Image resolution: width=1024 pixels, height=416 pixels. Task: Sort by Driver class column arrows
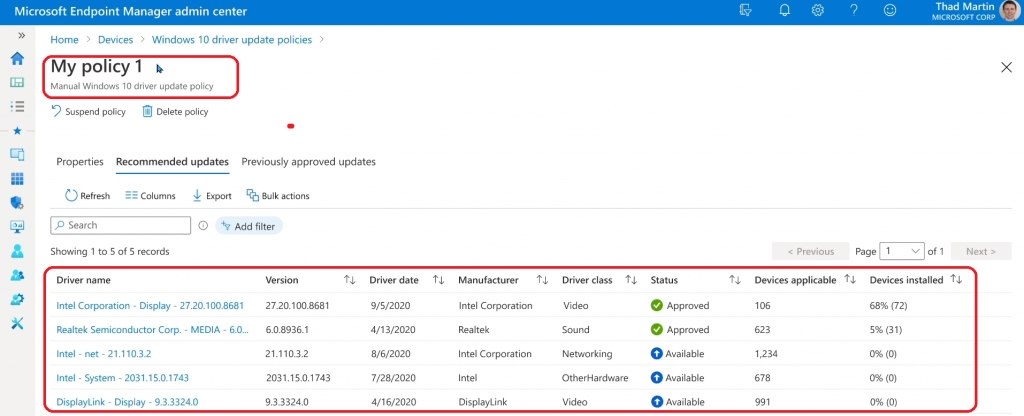[631, 280]
